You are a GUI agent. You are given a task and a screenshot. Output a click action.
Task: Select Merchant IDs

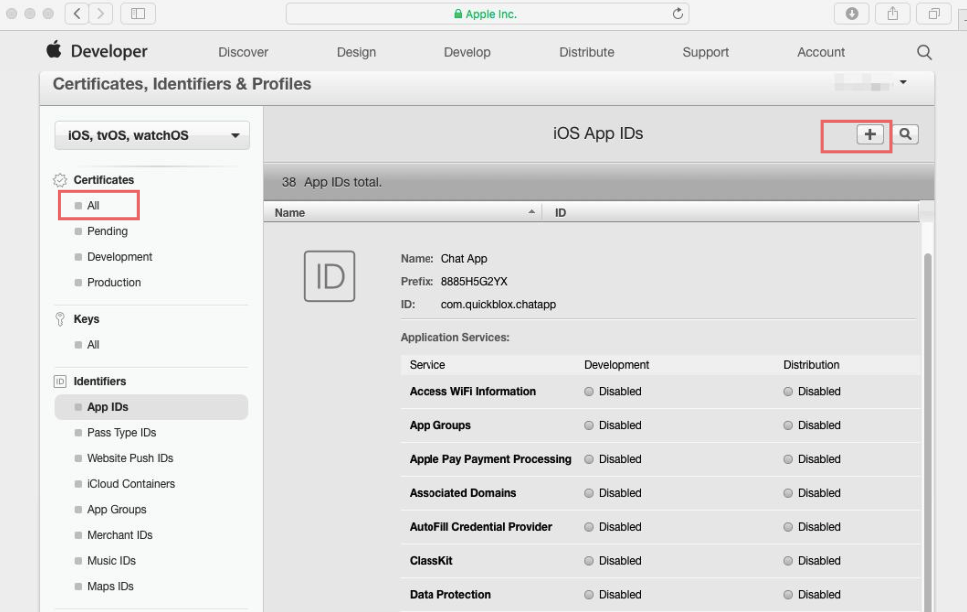tap(120, 536)
